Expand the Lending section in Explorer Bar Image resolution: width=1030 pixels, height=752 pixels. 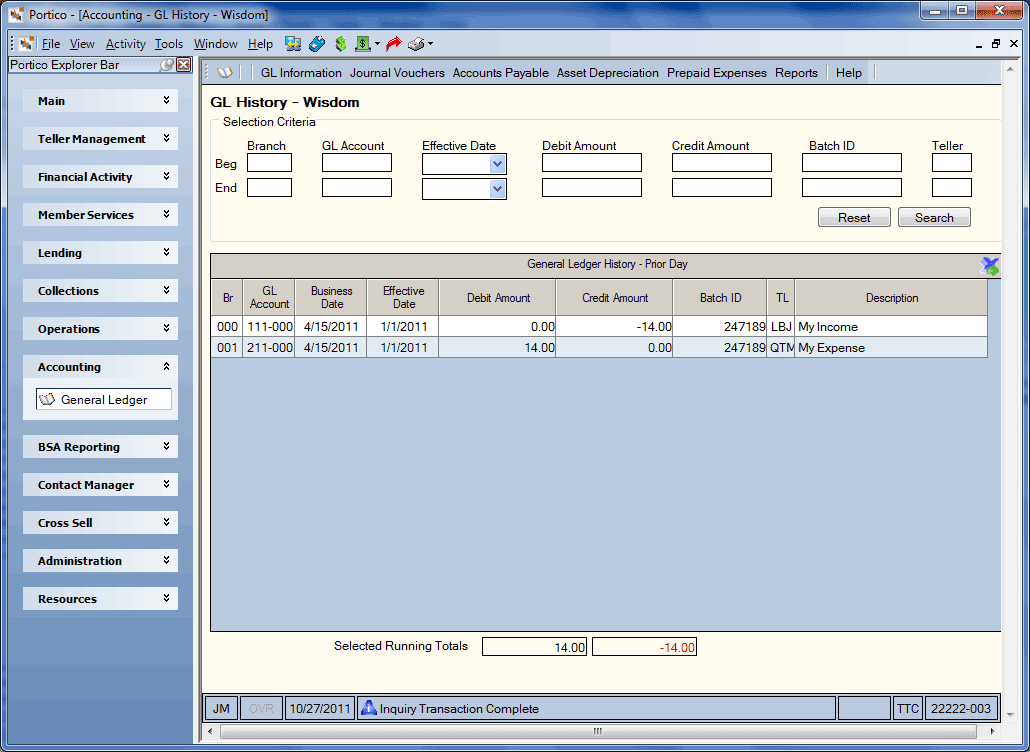tap(101, 253)
